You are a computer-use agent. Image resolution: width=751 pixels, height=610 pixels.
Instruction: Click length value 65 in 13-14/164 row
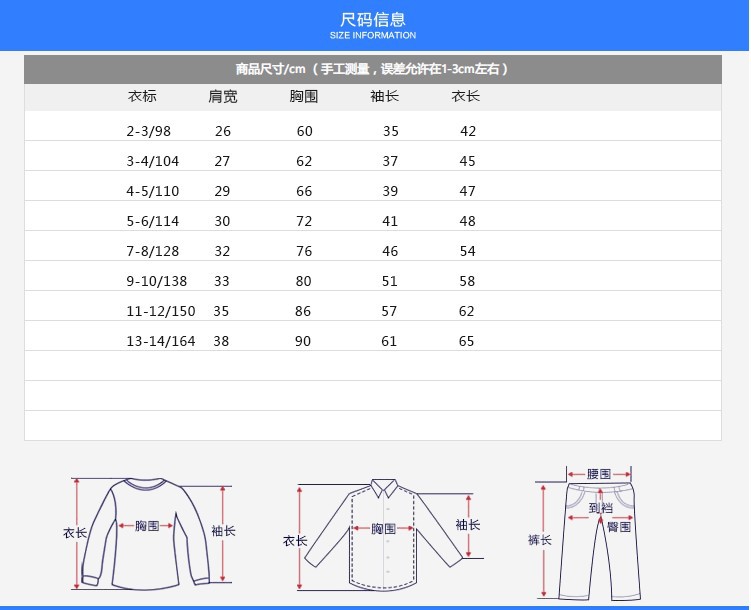(x=467, y=341)
